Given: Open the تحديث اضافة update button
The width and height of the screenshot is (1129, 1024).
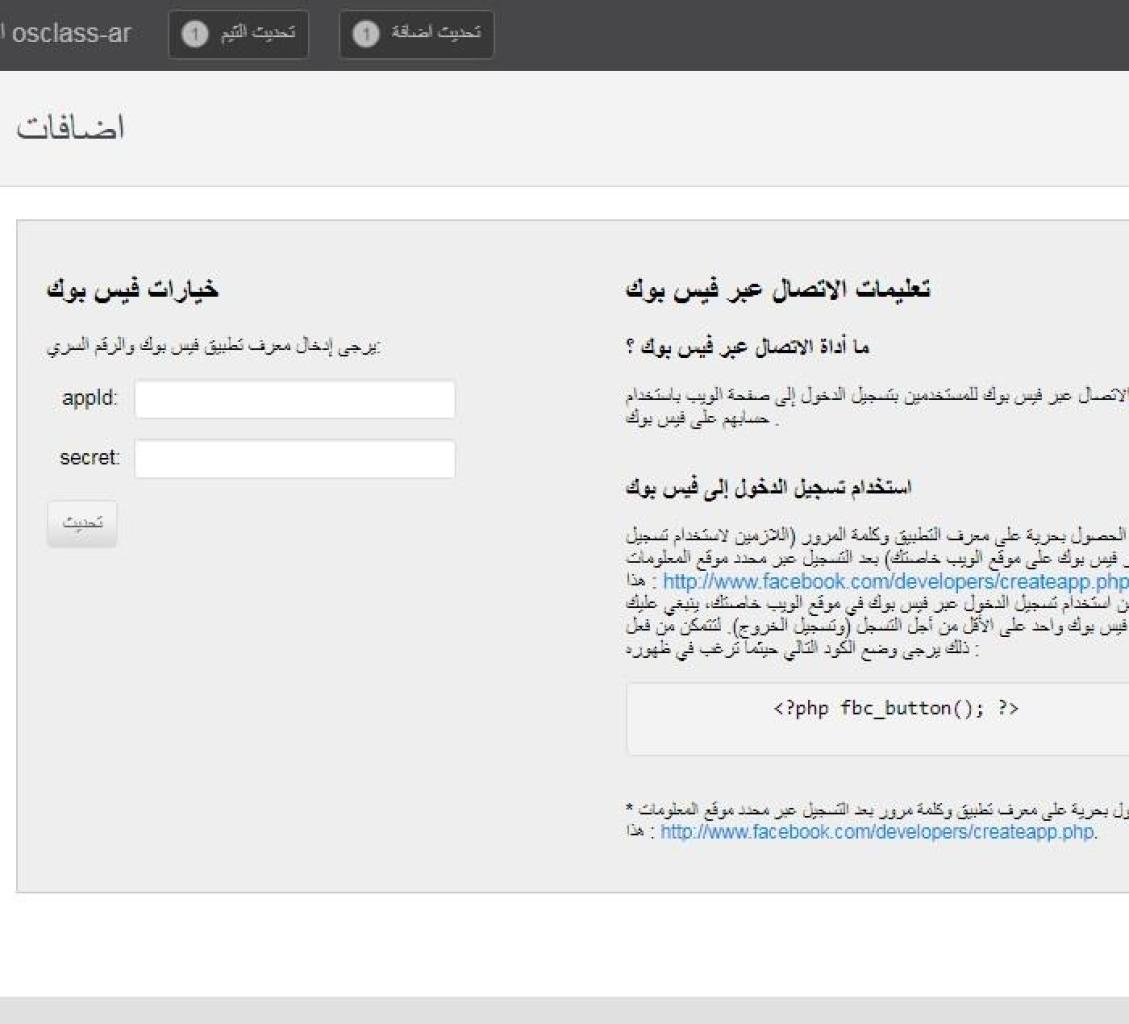Looking at the screenshot, I should pos(416,34).
